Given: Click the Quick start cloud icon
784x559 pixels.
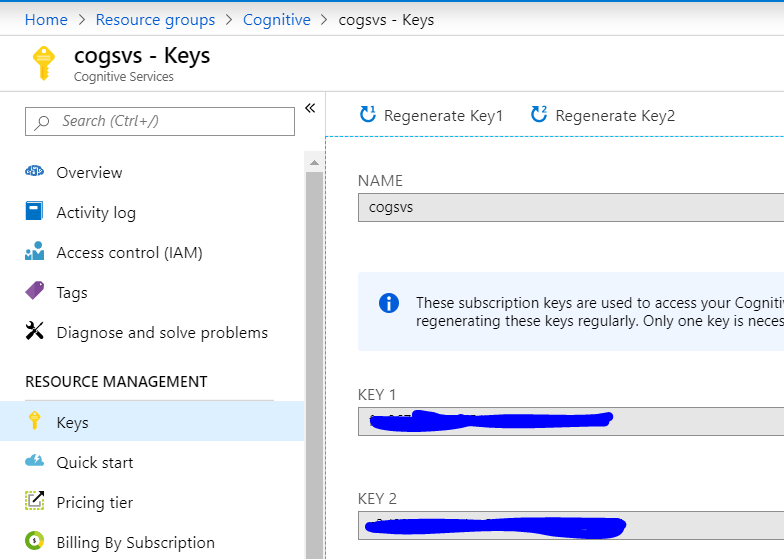Looking at the screenshot, I should [35, 461].
